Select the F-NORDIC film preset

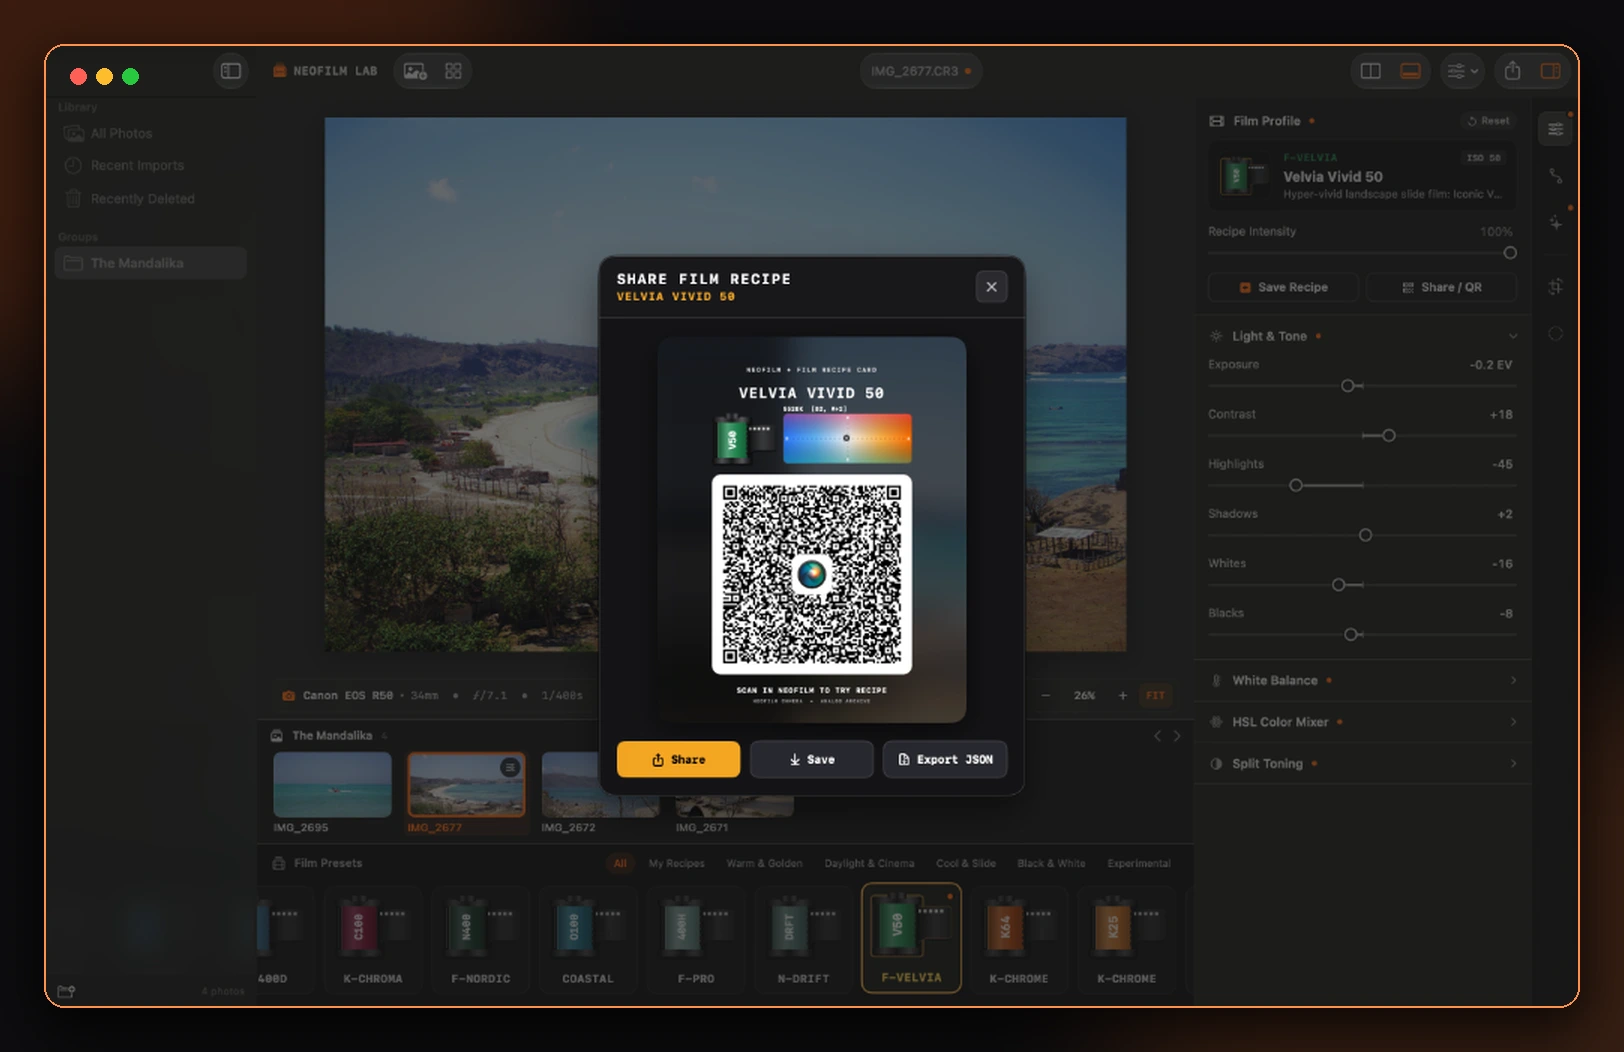480,939
